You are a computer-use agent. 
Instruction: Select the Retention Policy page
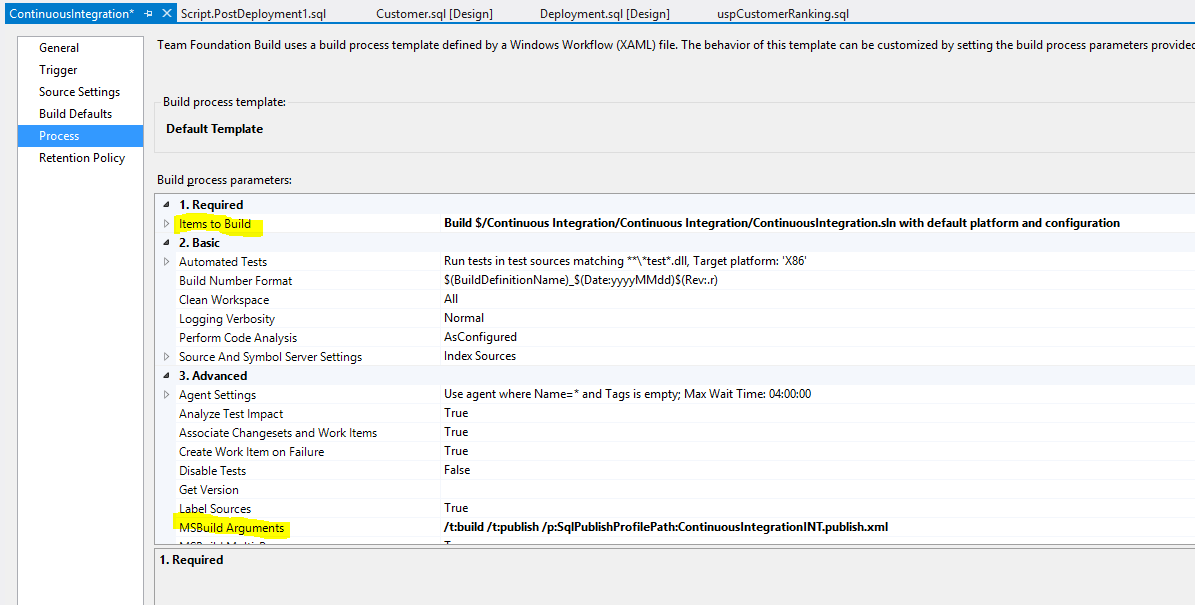tap(82, 158)
